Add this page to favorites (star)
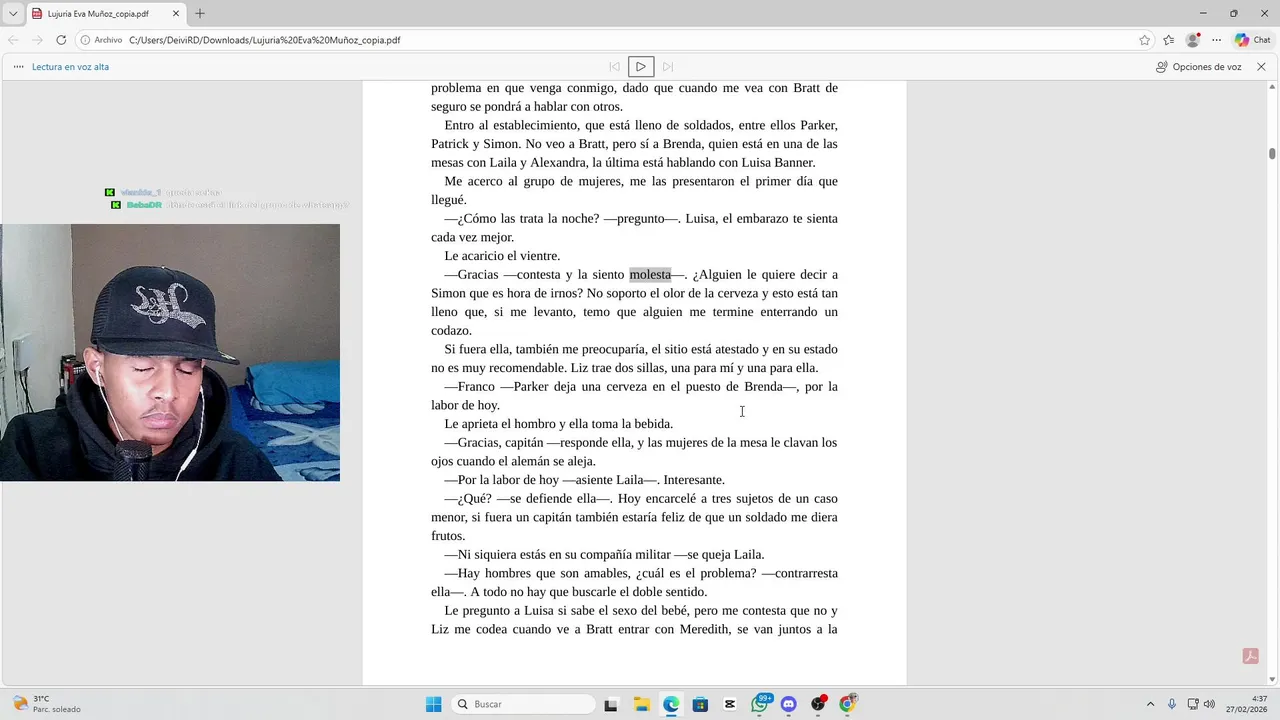The height and width of the screenshot is (720, 1280). point(1145,40)
